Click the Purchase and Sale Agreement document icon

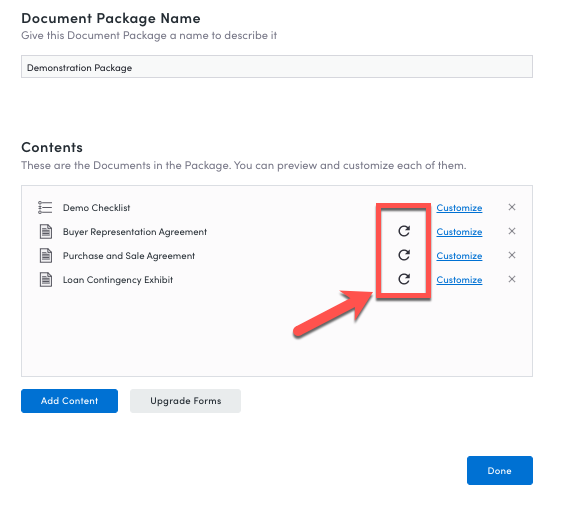tap(46, 255)
